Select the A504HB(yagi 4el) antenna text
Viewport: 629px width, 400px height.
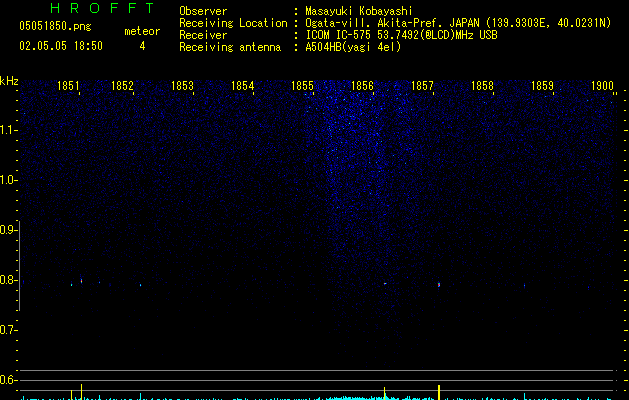pyautogui.click(x=353, y=47)
